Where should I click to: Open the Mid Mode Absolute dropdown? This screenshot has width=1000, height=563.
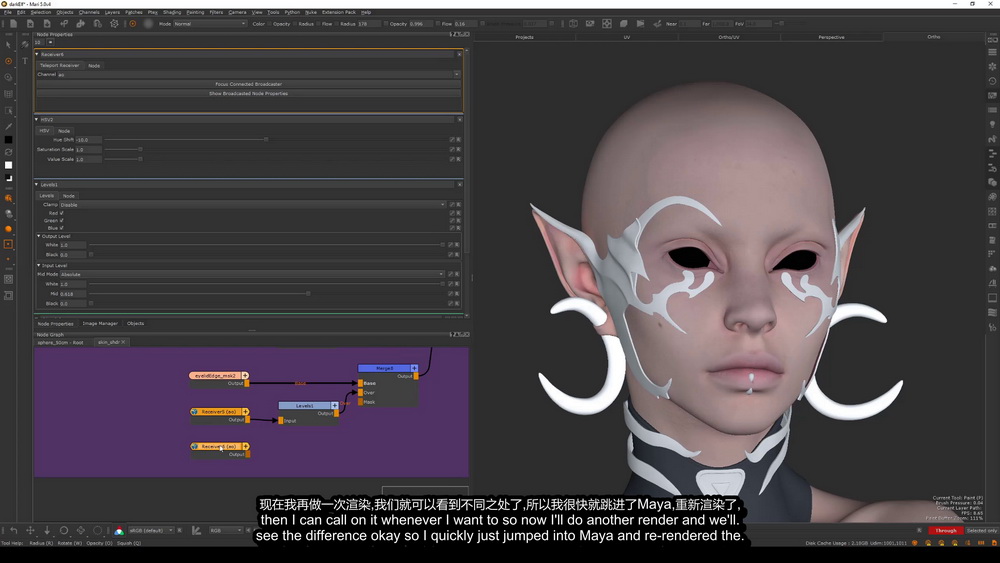click(x=252, y=274)
